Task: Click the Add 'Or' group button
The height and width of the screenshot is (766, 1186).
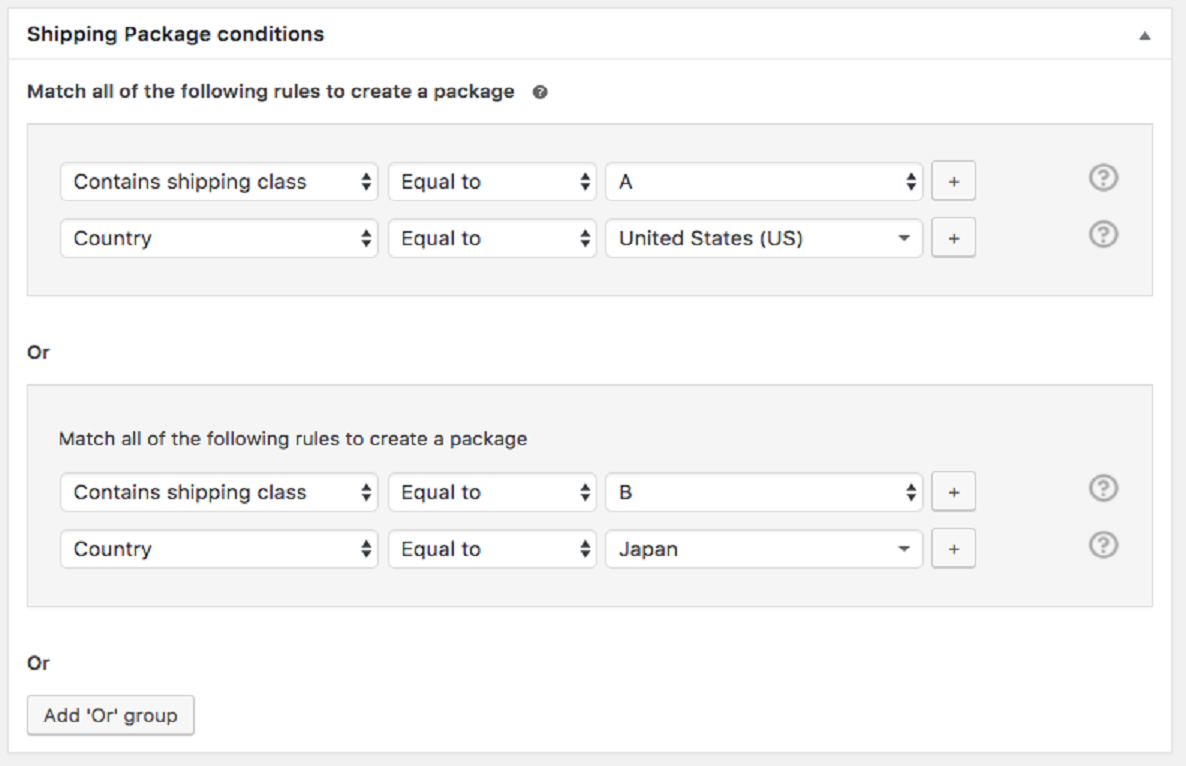Action: (110, 714)
